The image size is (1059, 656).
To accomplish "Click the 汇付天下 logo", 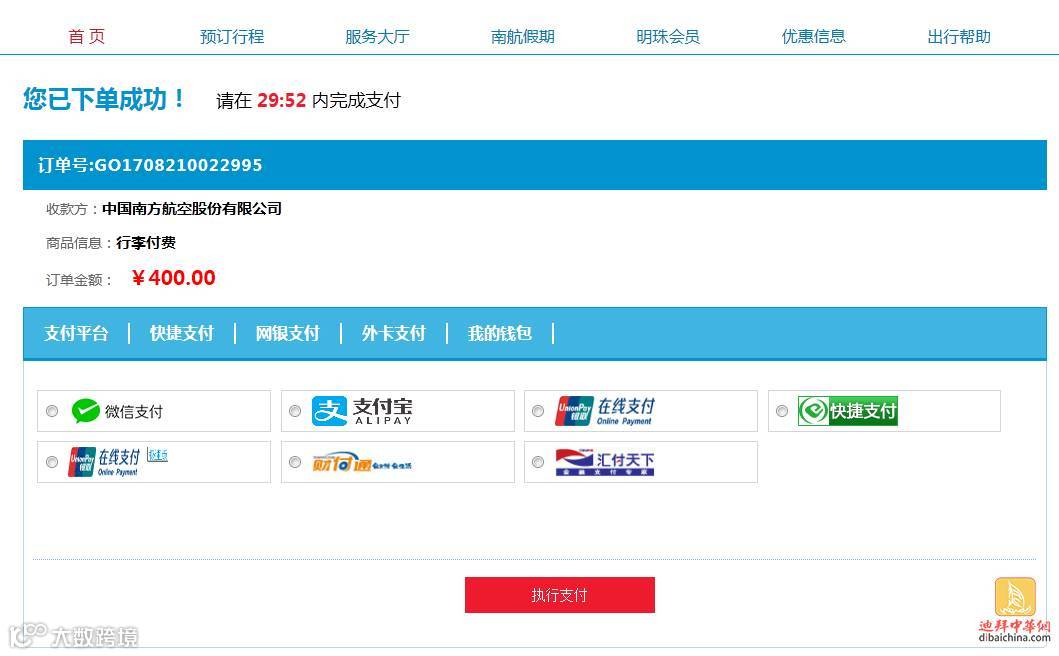I will [x=604, y=462].
